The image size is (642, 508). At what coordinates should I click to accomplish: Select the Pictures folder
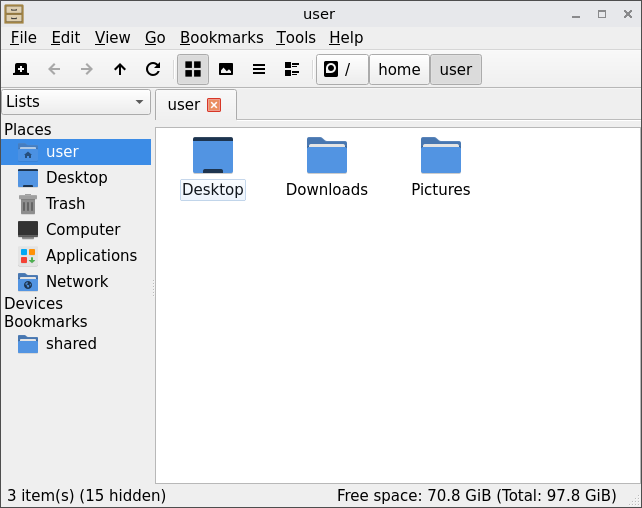(x=440, y=157)
